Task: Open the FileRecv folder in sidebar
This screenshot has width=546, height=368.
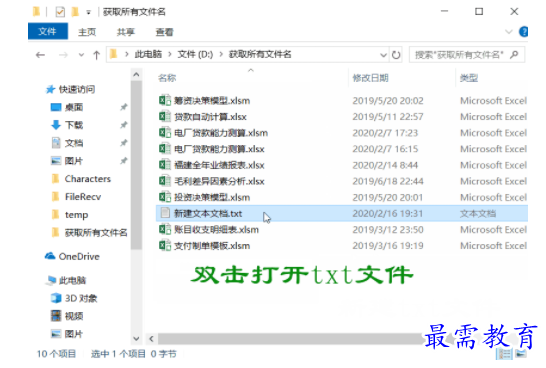Action: coord(83,197)
